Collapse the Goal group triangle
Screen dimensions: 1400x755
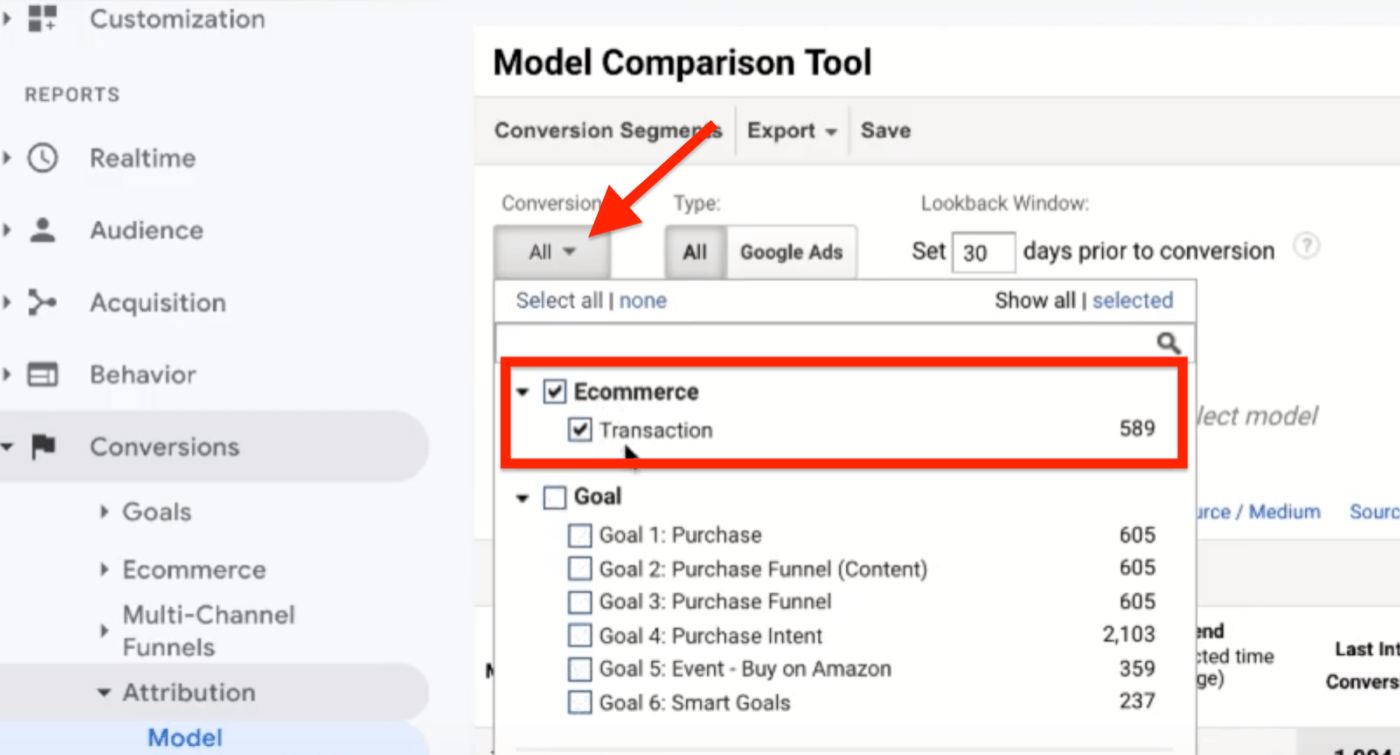point(521,497)
